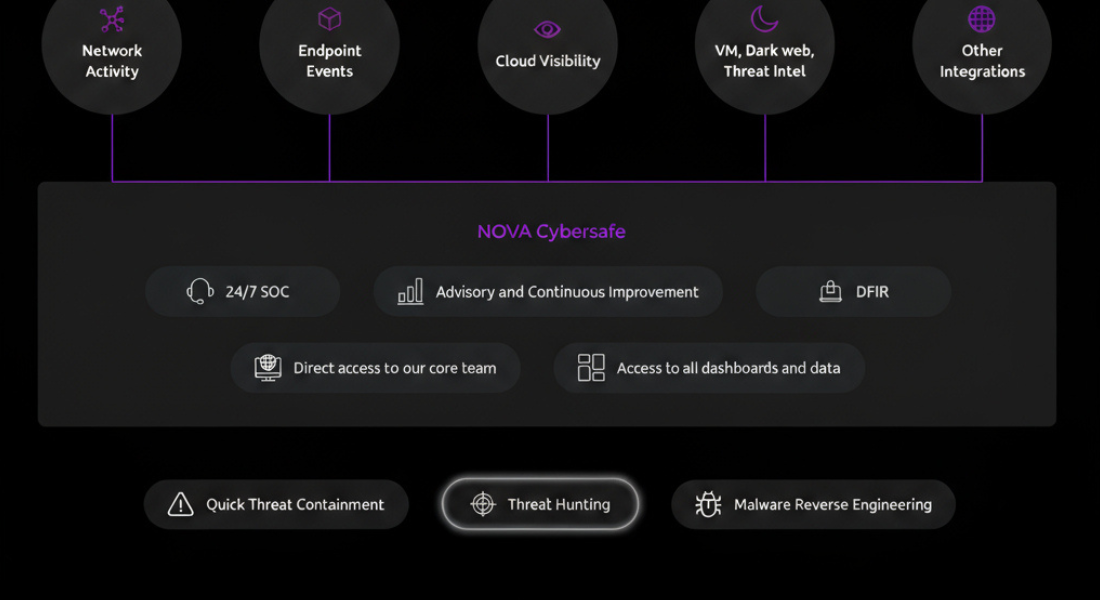Click the 24/7 SOC headset icon
Screen dimensions: 1100x600
click(200, 292)
